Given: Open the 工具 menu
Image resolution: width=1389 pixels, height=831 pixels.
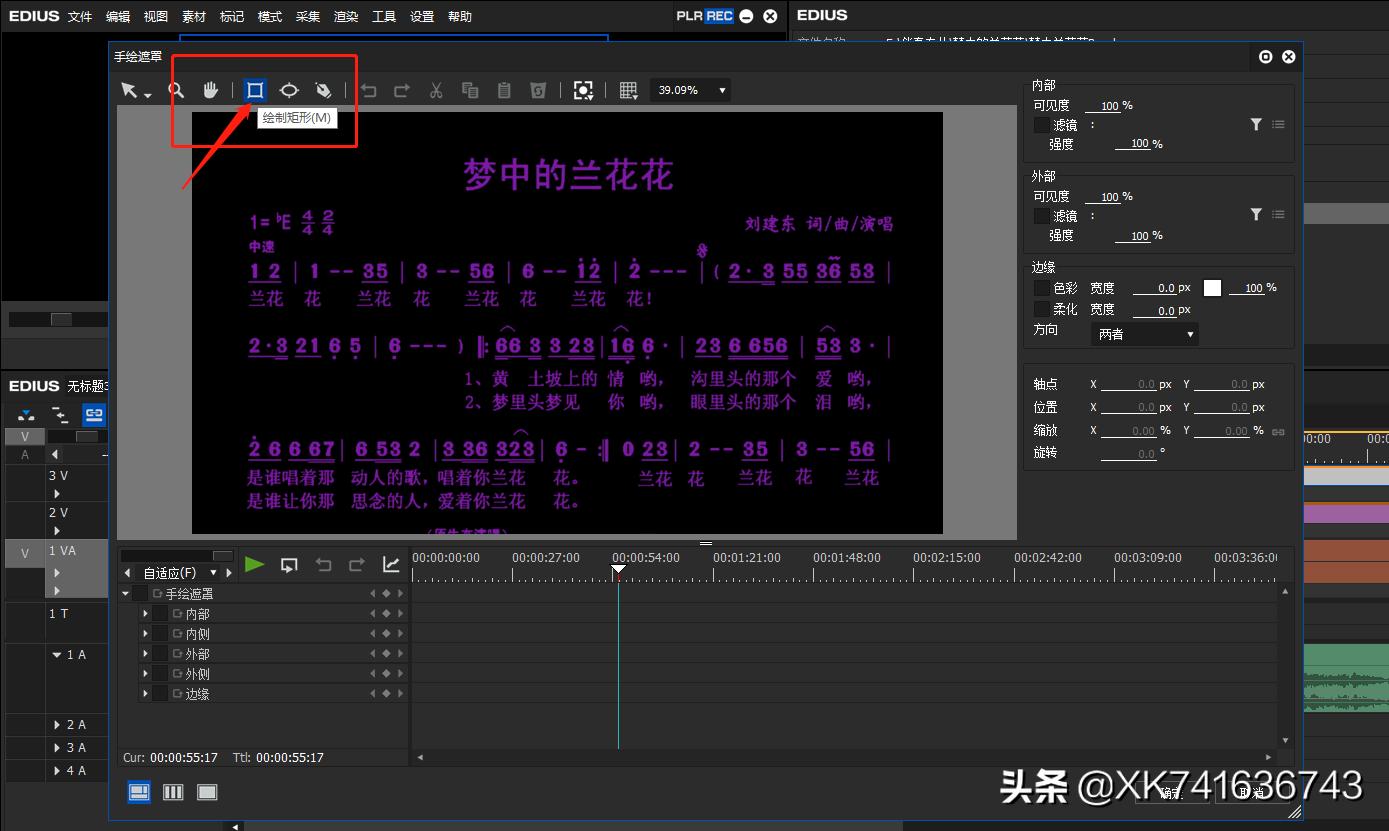Looking at the screenshot, I should (383, 16).
